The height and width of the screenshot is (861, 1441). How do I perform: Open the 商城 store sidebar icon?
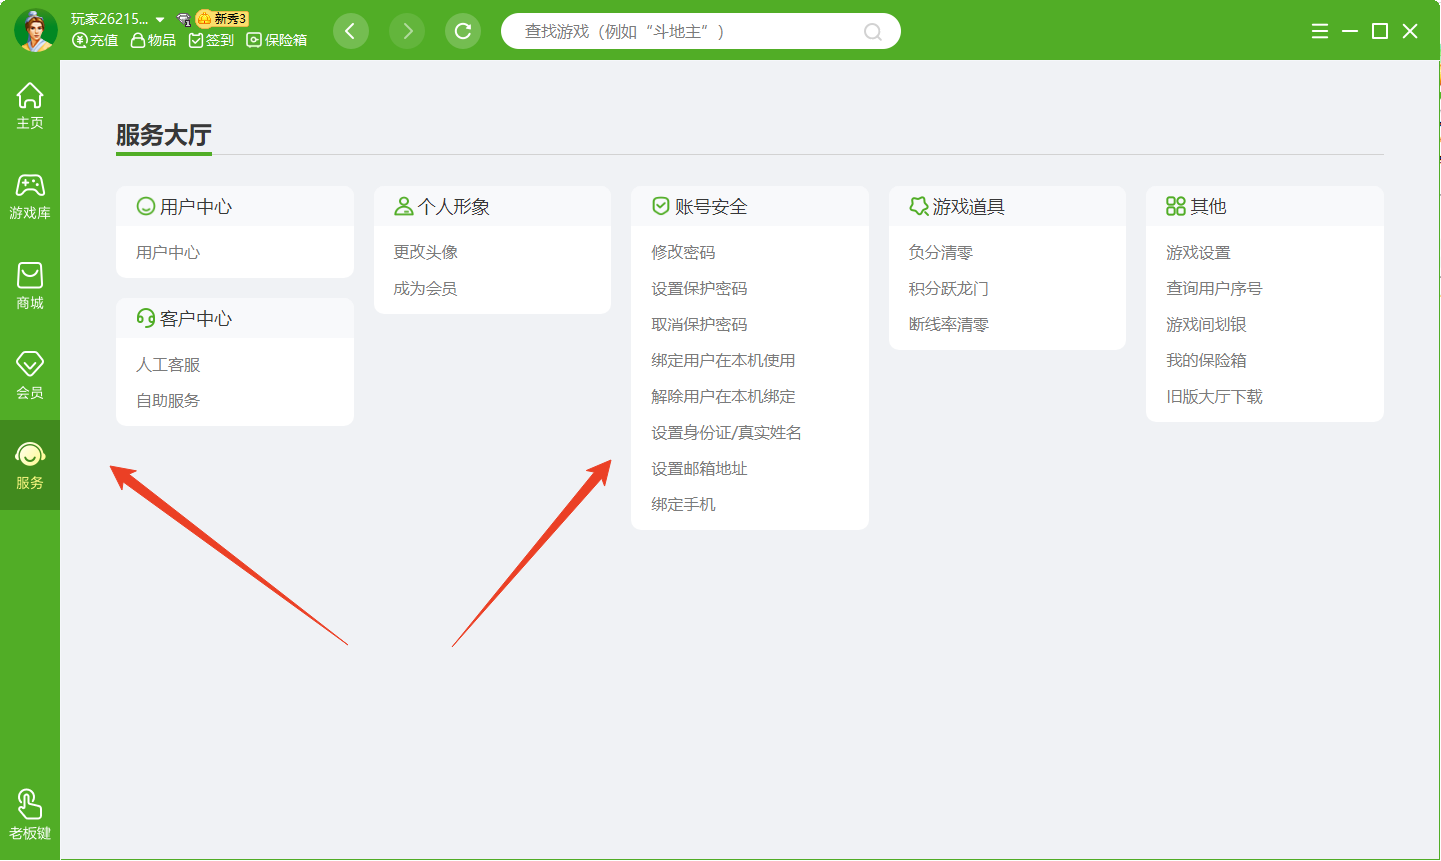coord(30,285)
